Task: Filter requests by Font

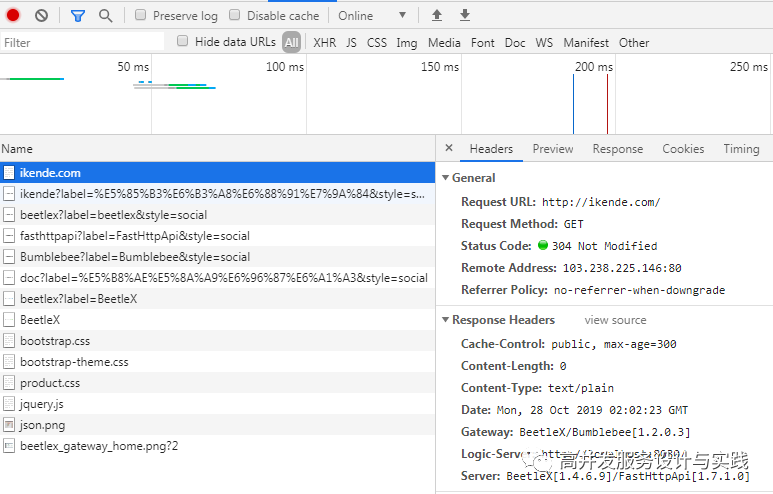Action: point(483,43)
